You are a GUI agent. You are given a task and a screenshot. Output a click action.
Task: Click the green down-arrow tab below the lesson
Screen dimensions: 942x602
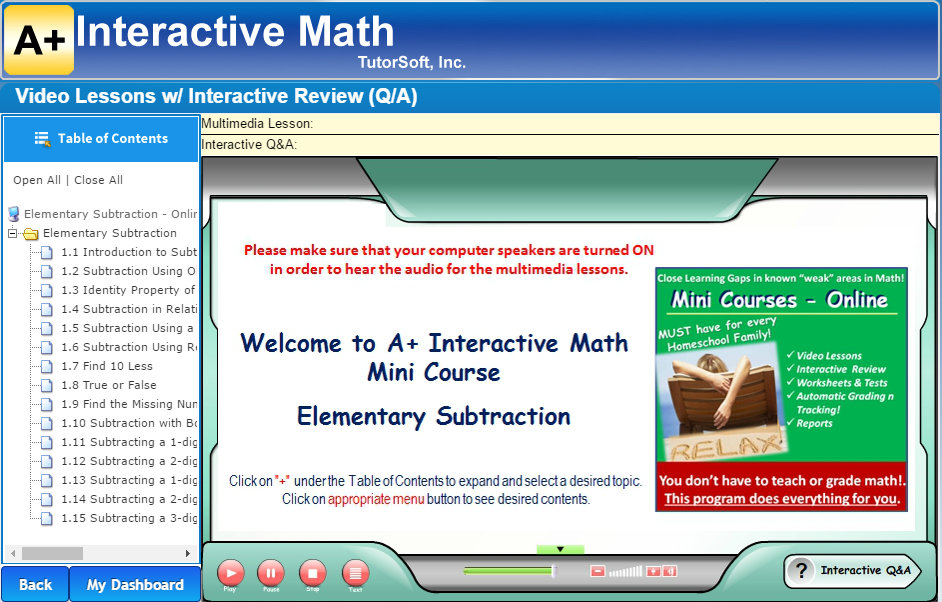(x=560, y=549)
